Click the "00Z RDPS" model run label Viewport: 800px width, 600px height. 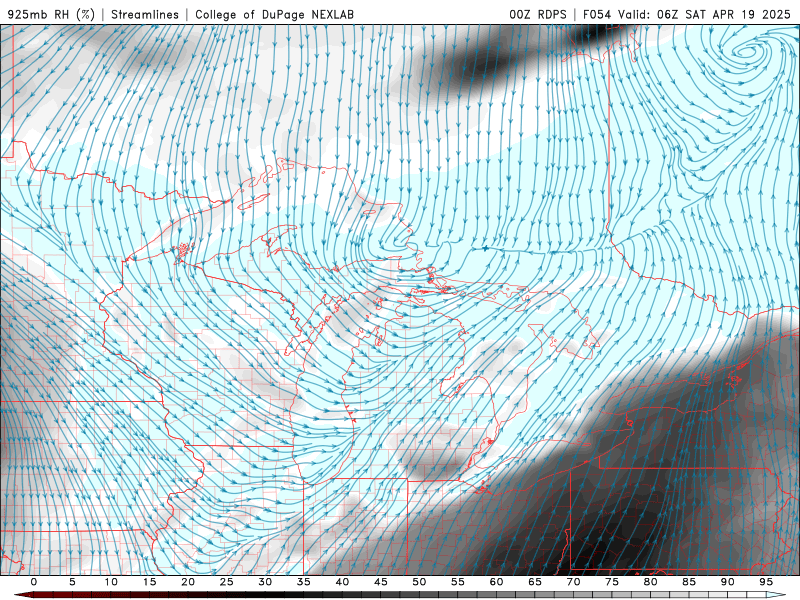tap(538, 14)
